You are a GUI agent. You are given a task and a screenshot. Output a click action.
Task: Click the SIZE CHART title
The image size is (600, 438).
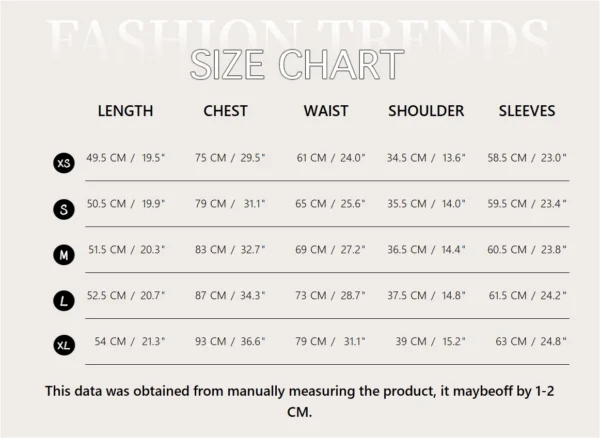[297, 64]
